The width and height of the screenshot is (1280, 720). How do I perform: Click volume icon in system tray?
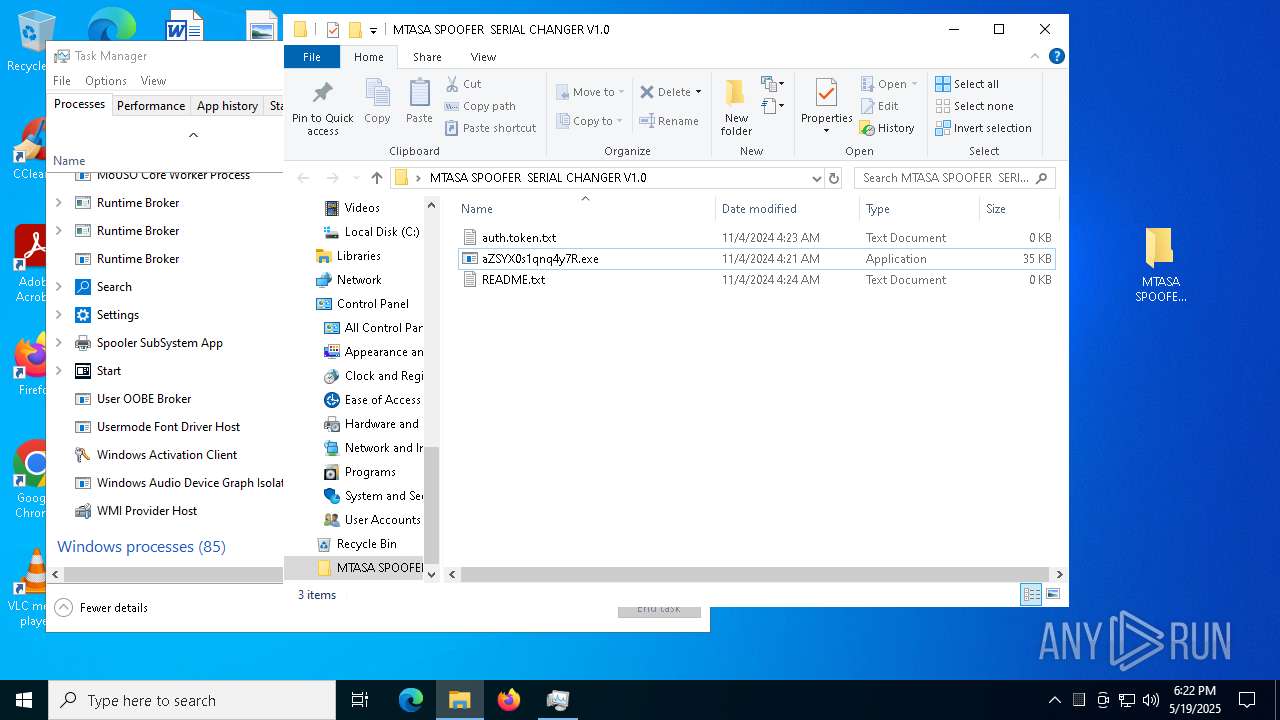[1151, 700]
